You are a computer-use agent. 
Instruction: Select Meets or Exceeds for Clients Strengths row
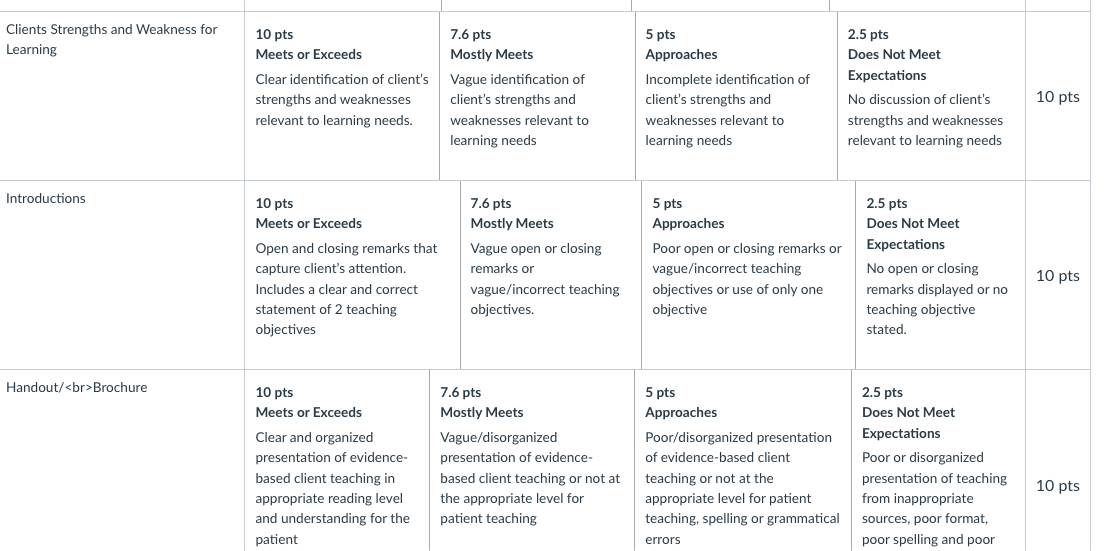pos(342,95)
